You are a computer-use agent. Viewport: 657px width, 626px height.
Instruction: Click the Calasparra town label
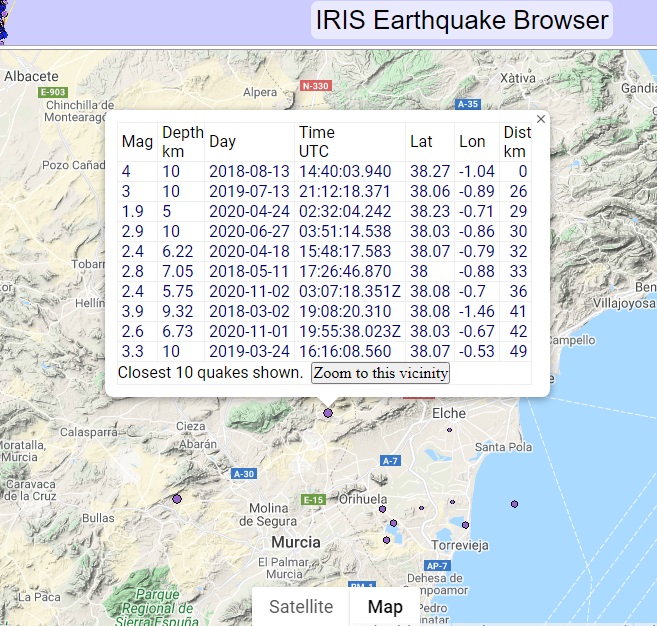point(89,432)
